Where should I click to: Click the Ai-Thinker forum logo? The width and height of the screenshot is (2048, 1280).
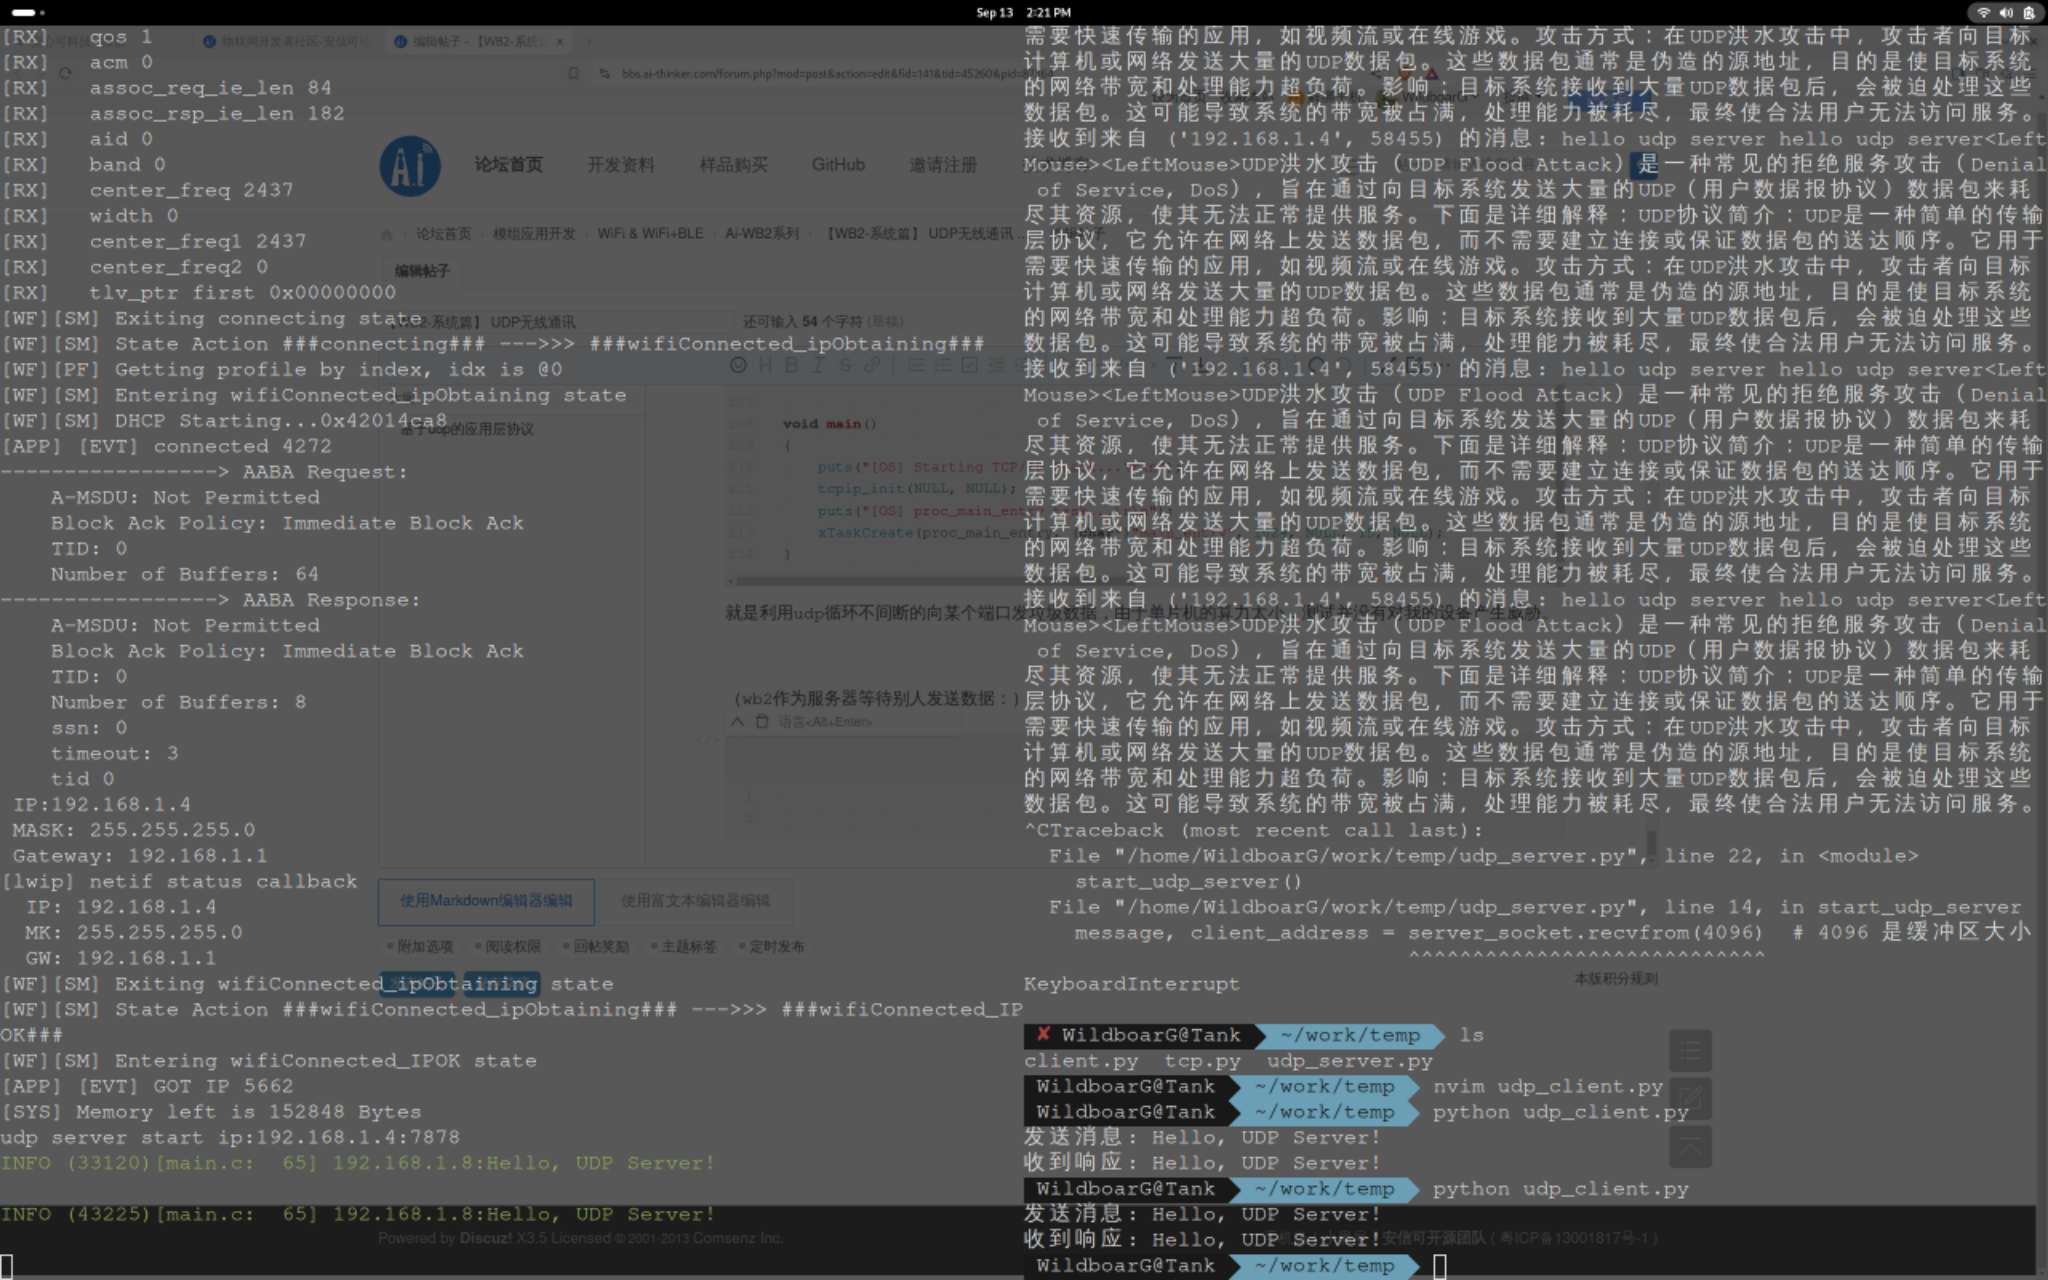(410, 166)
